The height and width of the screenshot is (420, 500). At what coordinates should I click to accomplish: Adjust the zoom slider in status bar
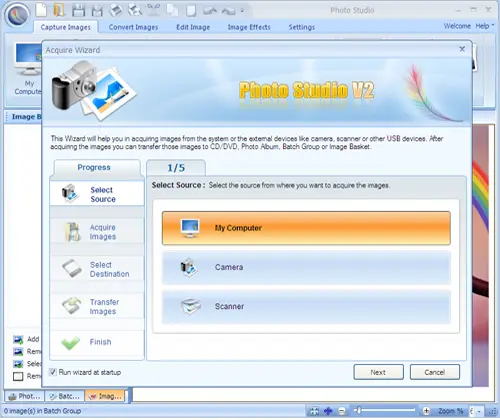(358, 410)
